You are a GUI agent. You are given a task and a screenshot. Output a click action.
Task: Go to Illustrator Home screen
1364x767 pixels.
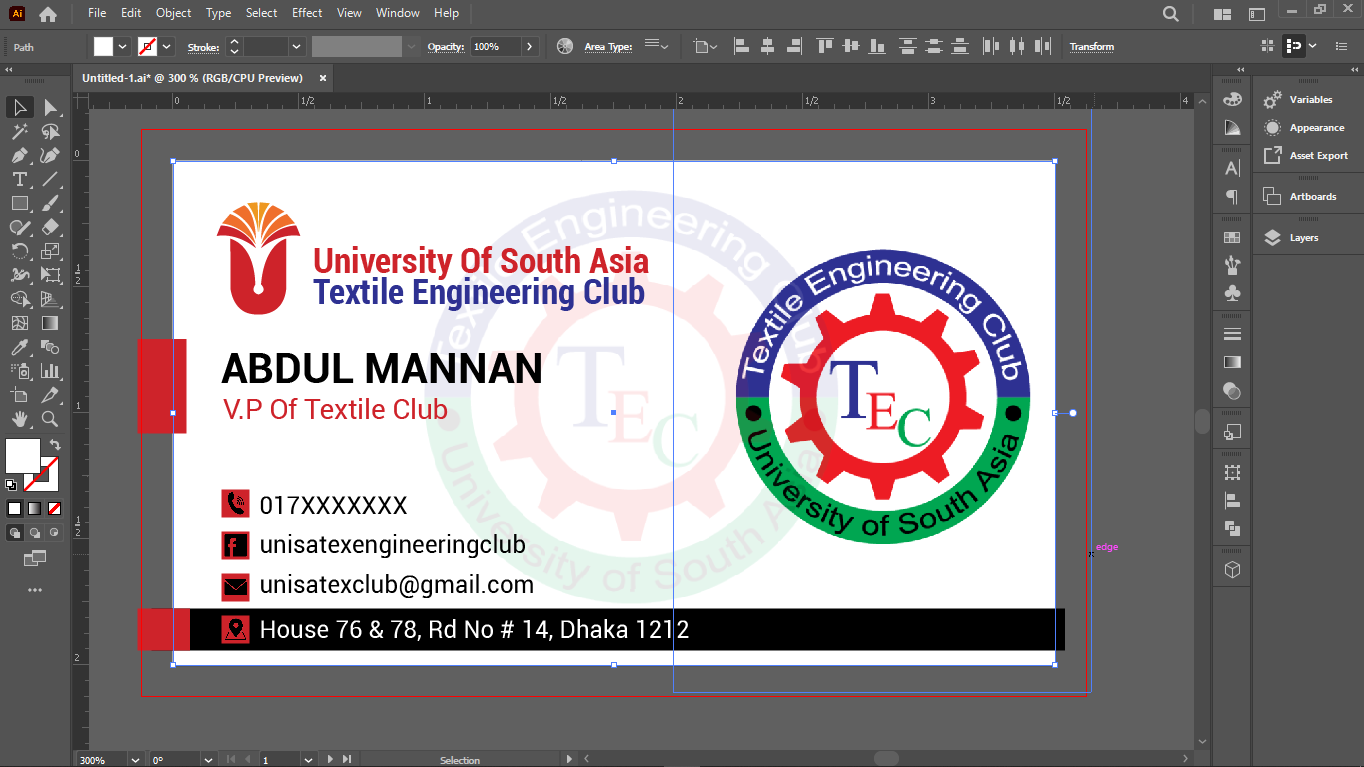(48, 14)
